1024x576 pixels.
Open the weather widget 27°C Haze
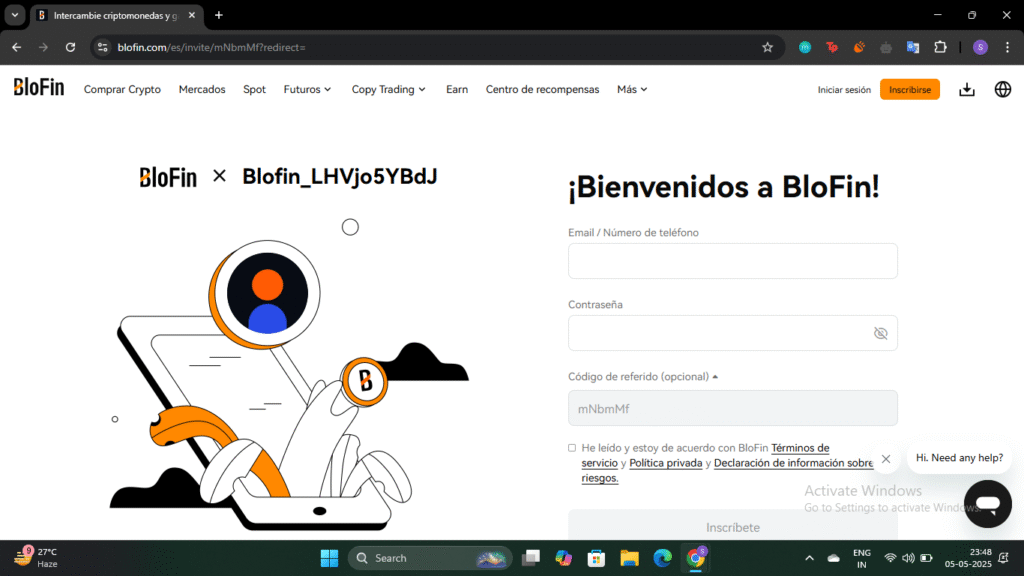coord(36,558)
